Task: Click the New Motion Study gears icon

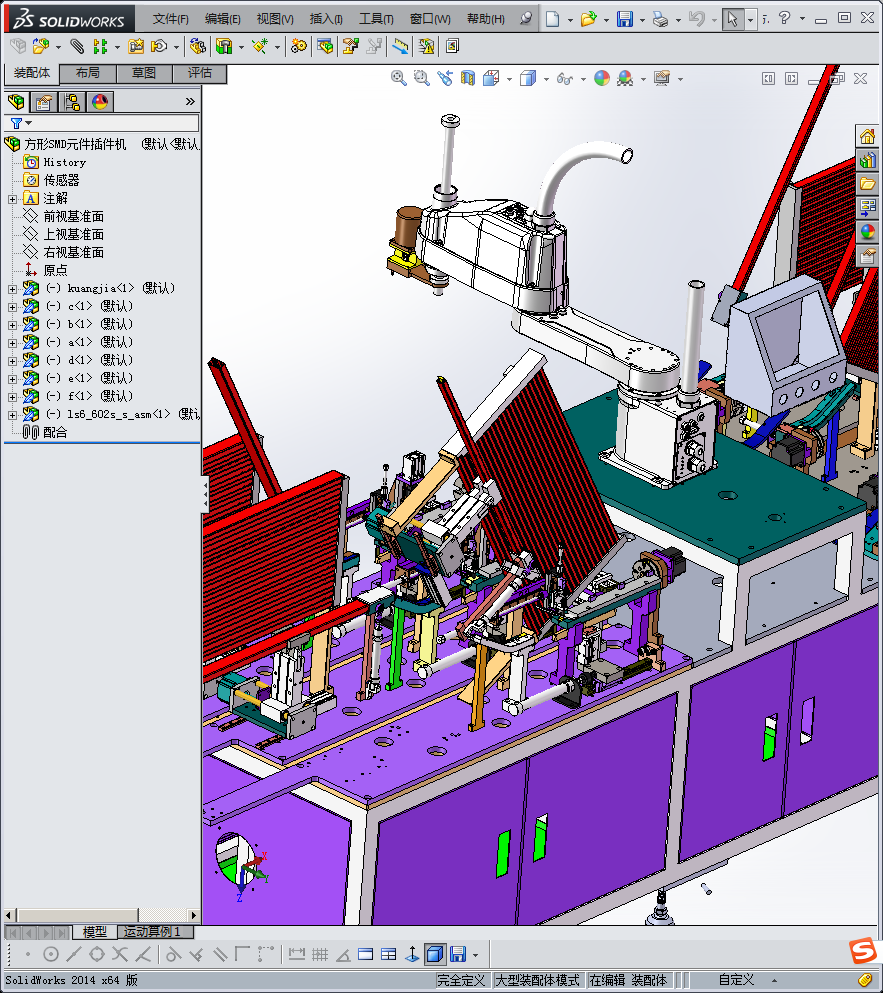Action: [x=298, y=46]
